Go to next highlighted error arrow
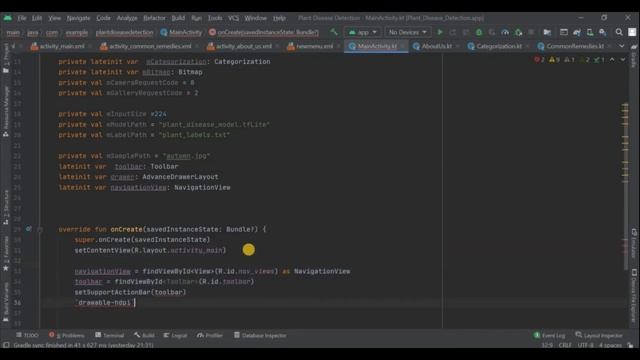 623,60
